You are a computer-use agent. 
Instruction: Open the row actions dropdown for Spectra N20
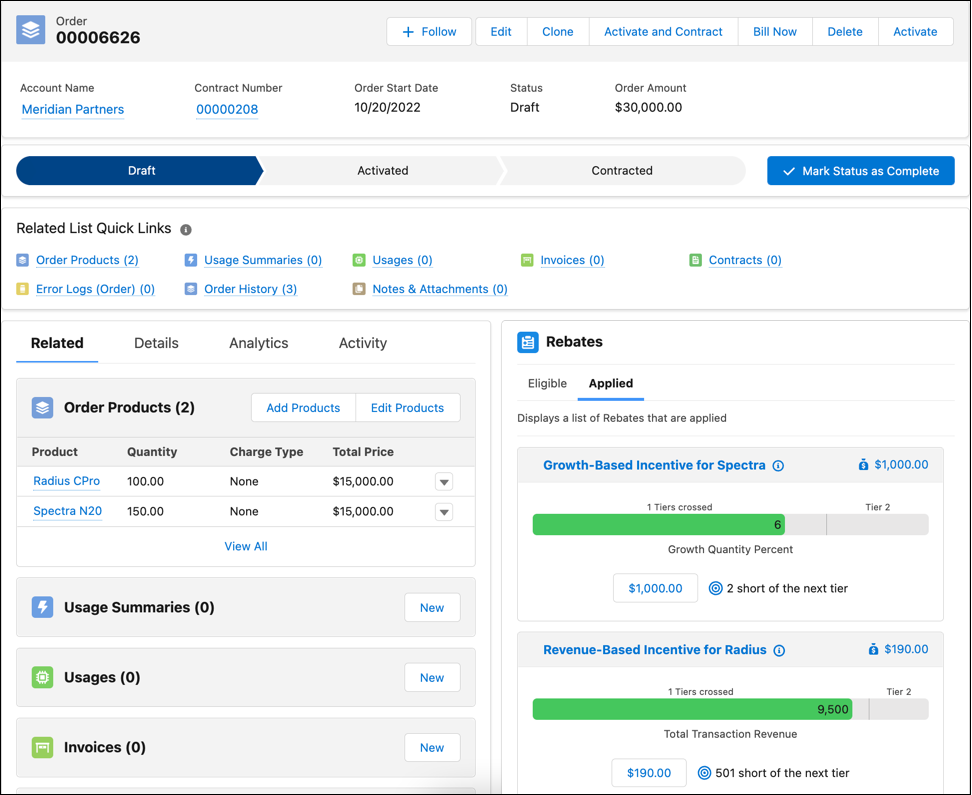pos(443,511)
